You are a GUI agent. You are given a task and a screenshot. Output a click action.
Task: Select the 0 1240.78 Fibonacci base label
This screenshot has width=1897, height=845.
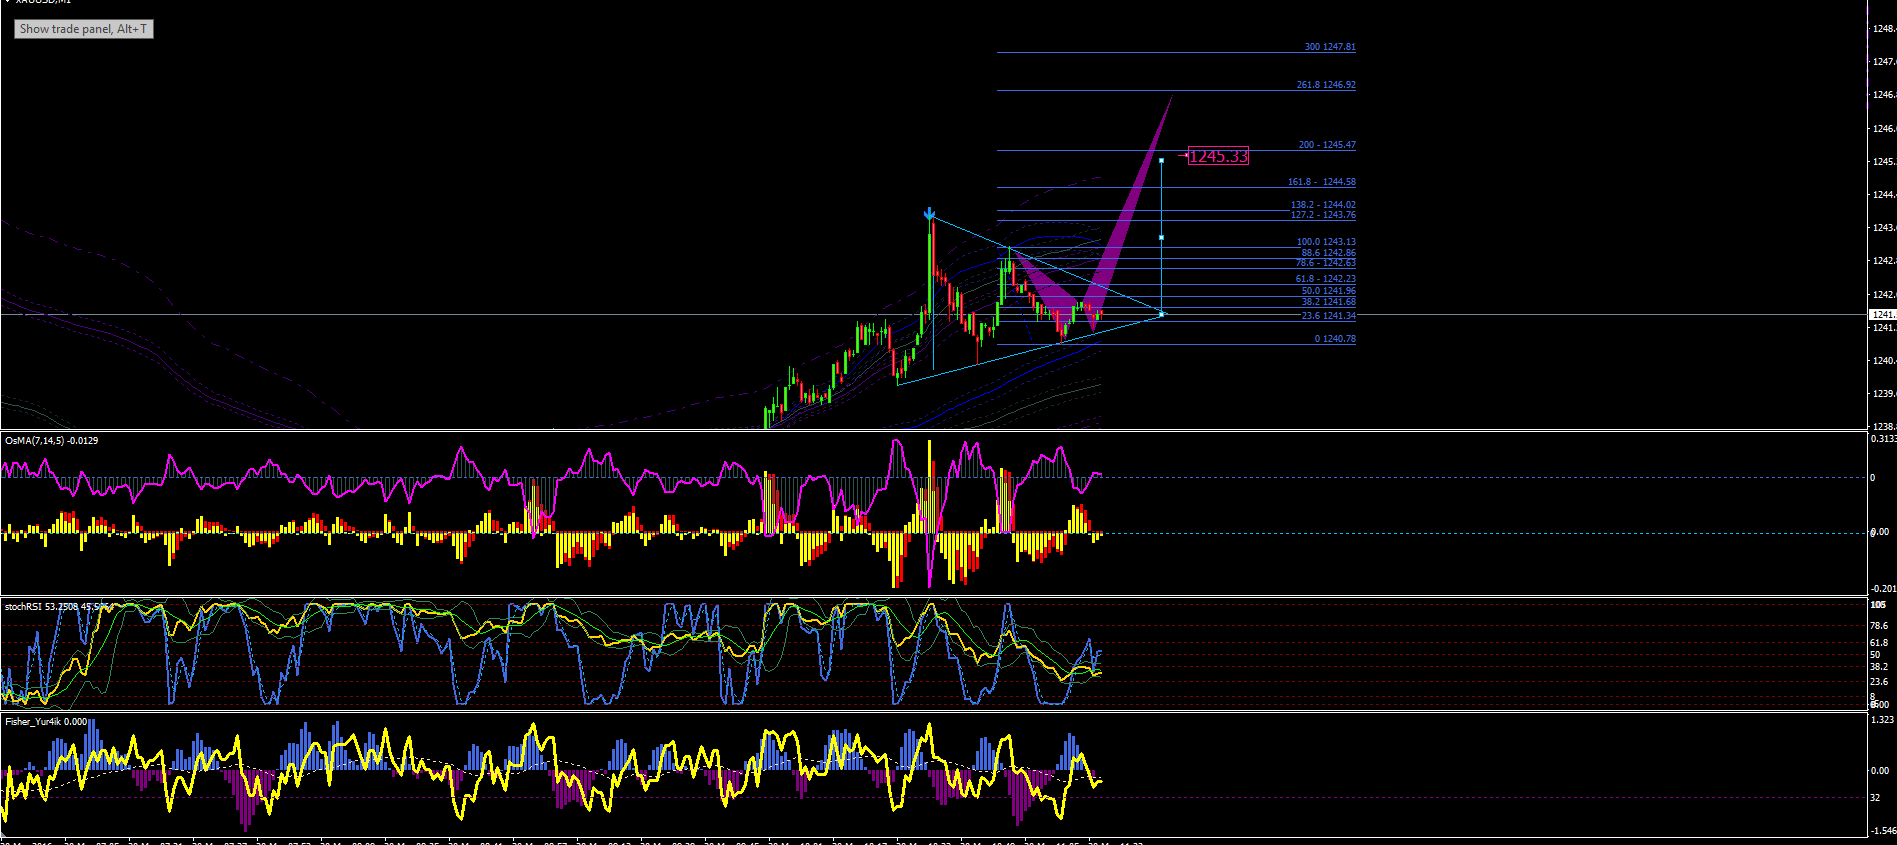pyautogui.click(x=1335, y=339)
